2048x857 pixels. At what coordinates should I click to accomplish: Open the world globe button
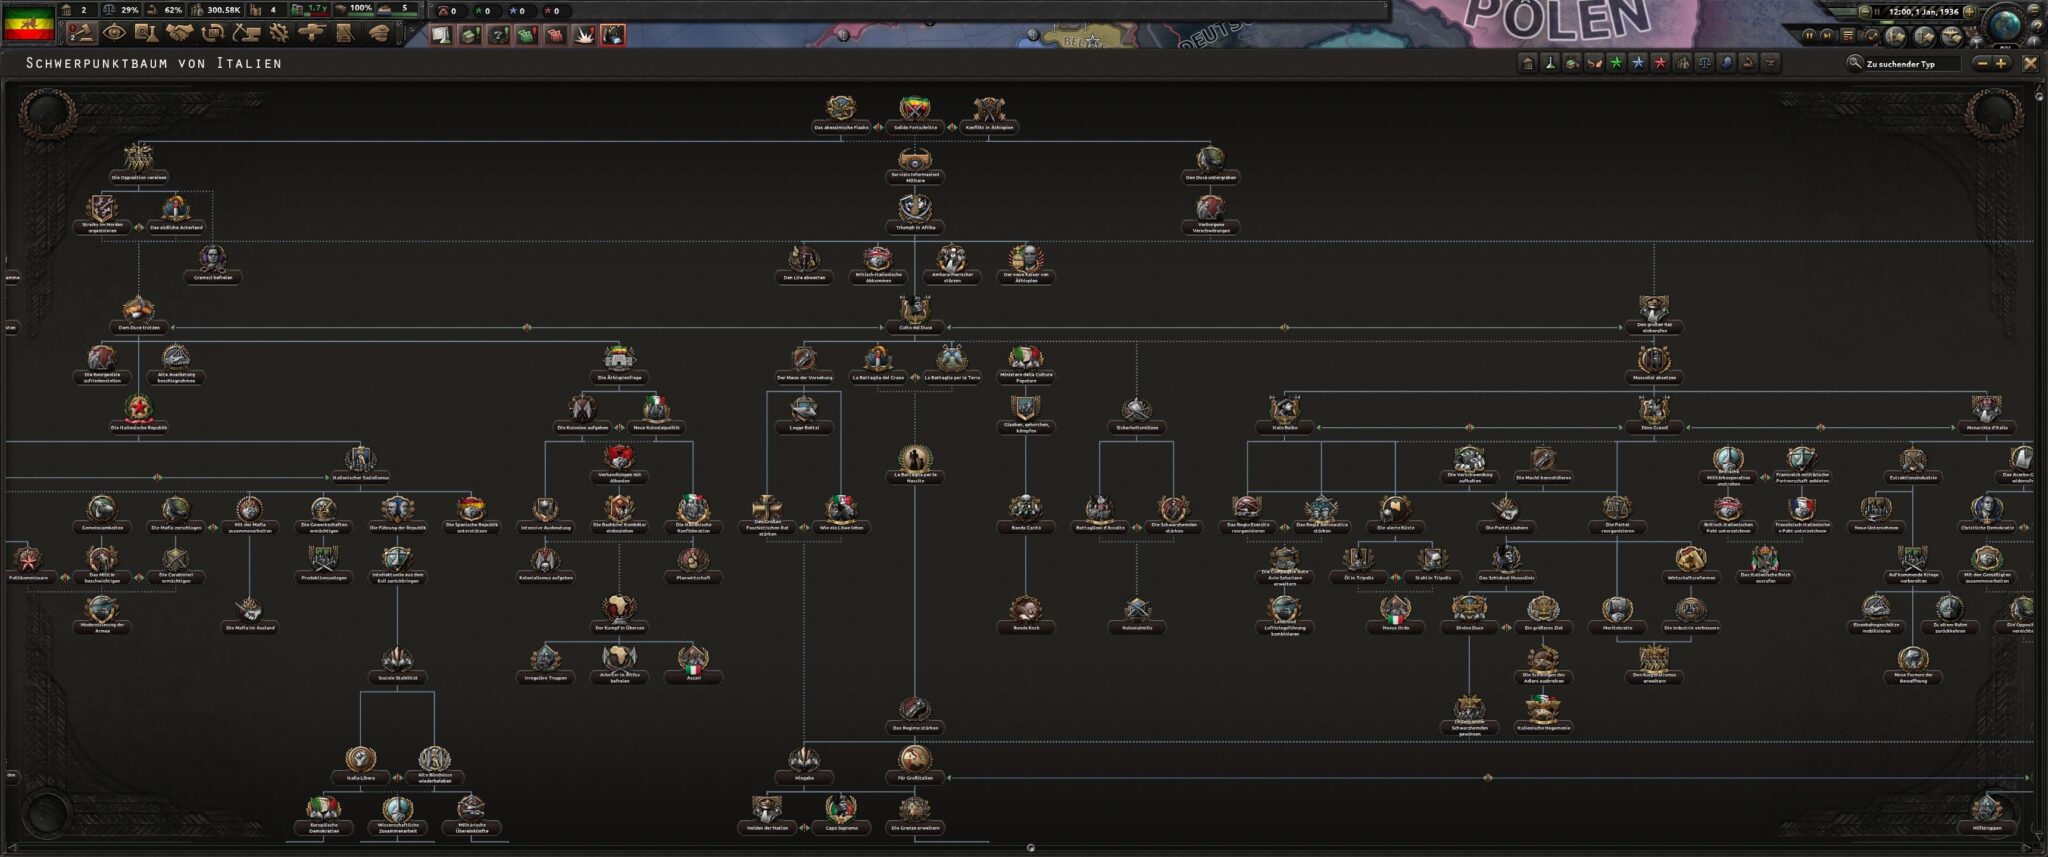click(2006, 23)
